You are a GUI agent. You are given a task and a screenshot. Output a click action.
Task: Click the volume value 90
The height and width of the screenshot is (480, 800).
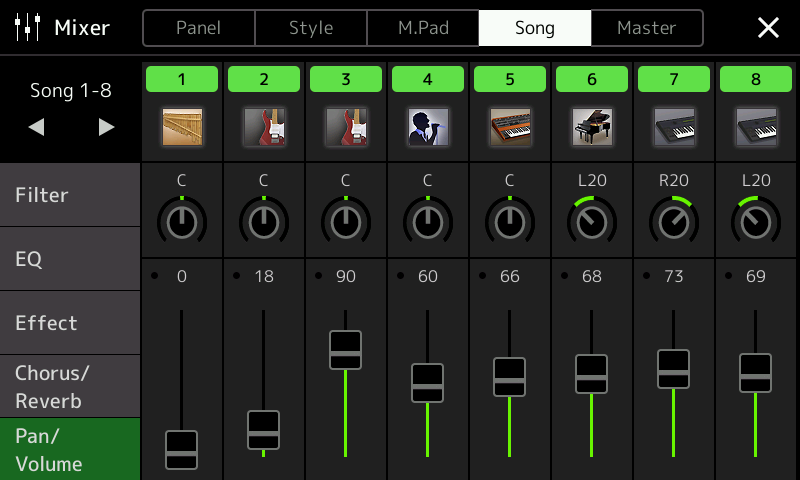[x=346, y=276]
